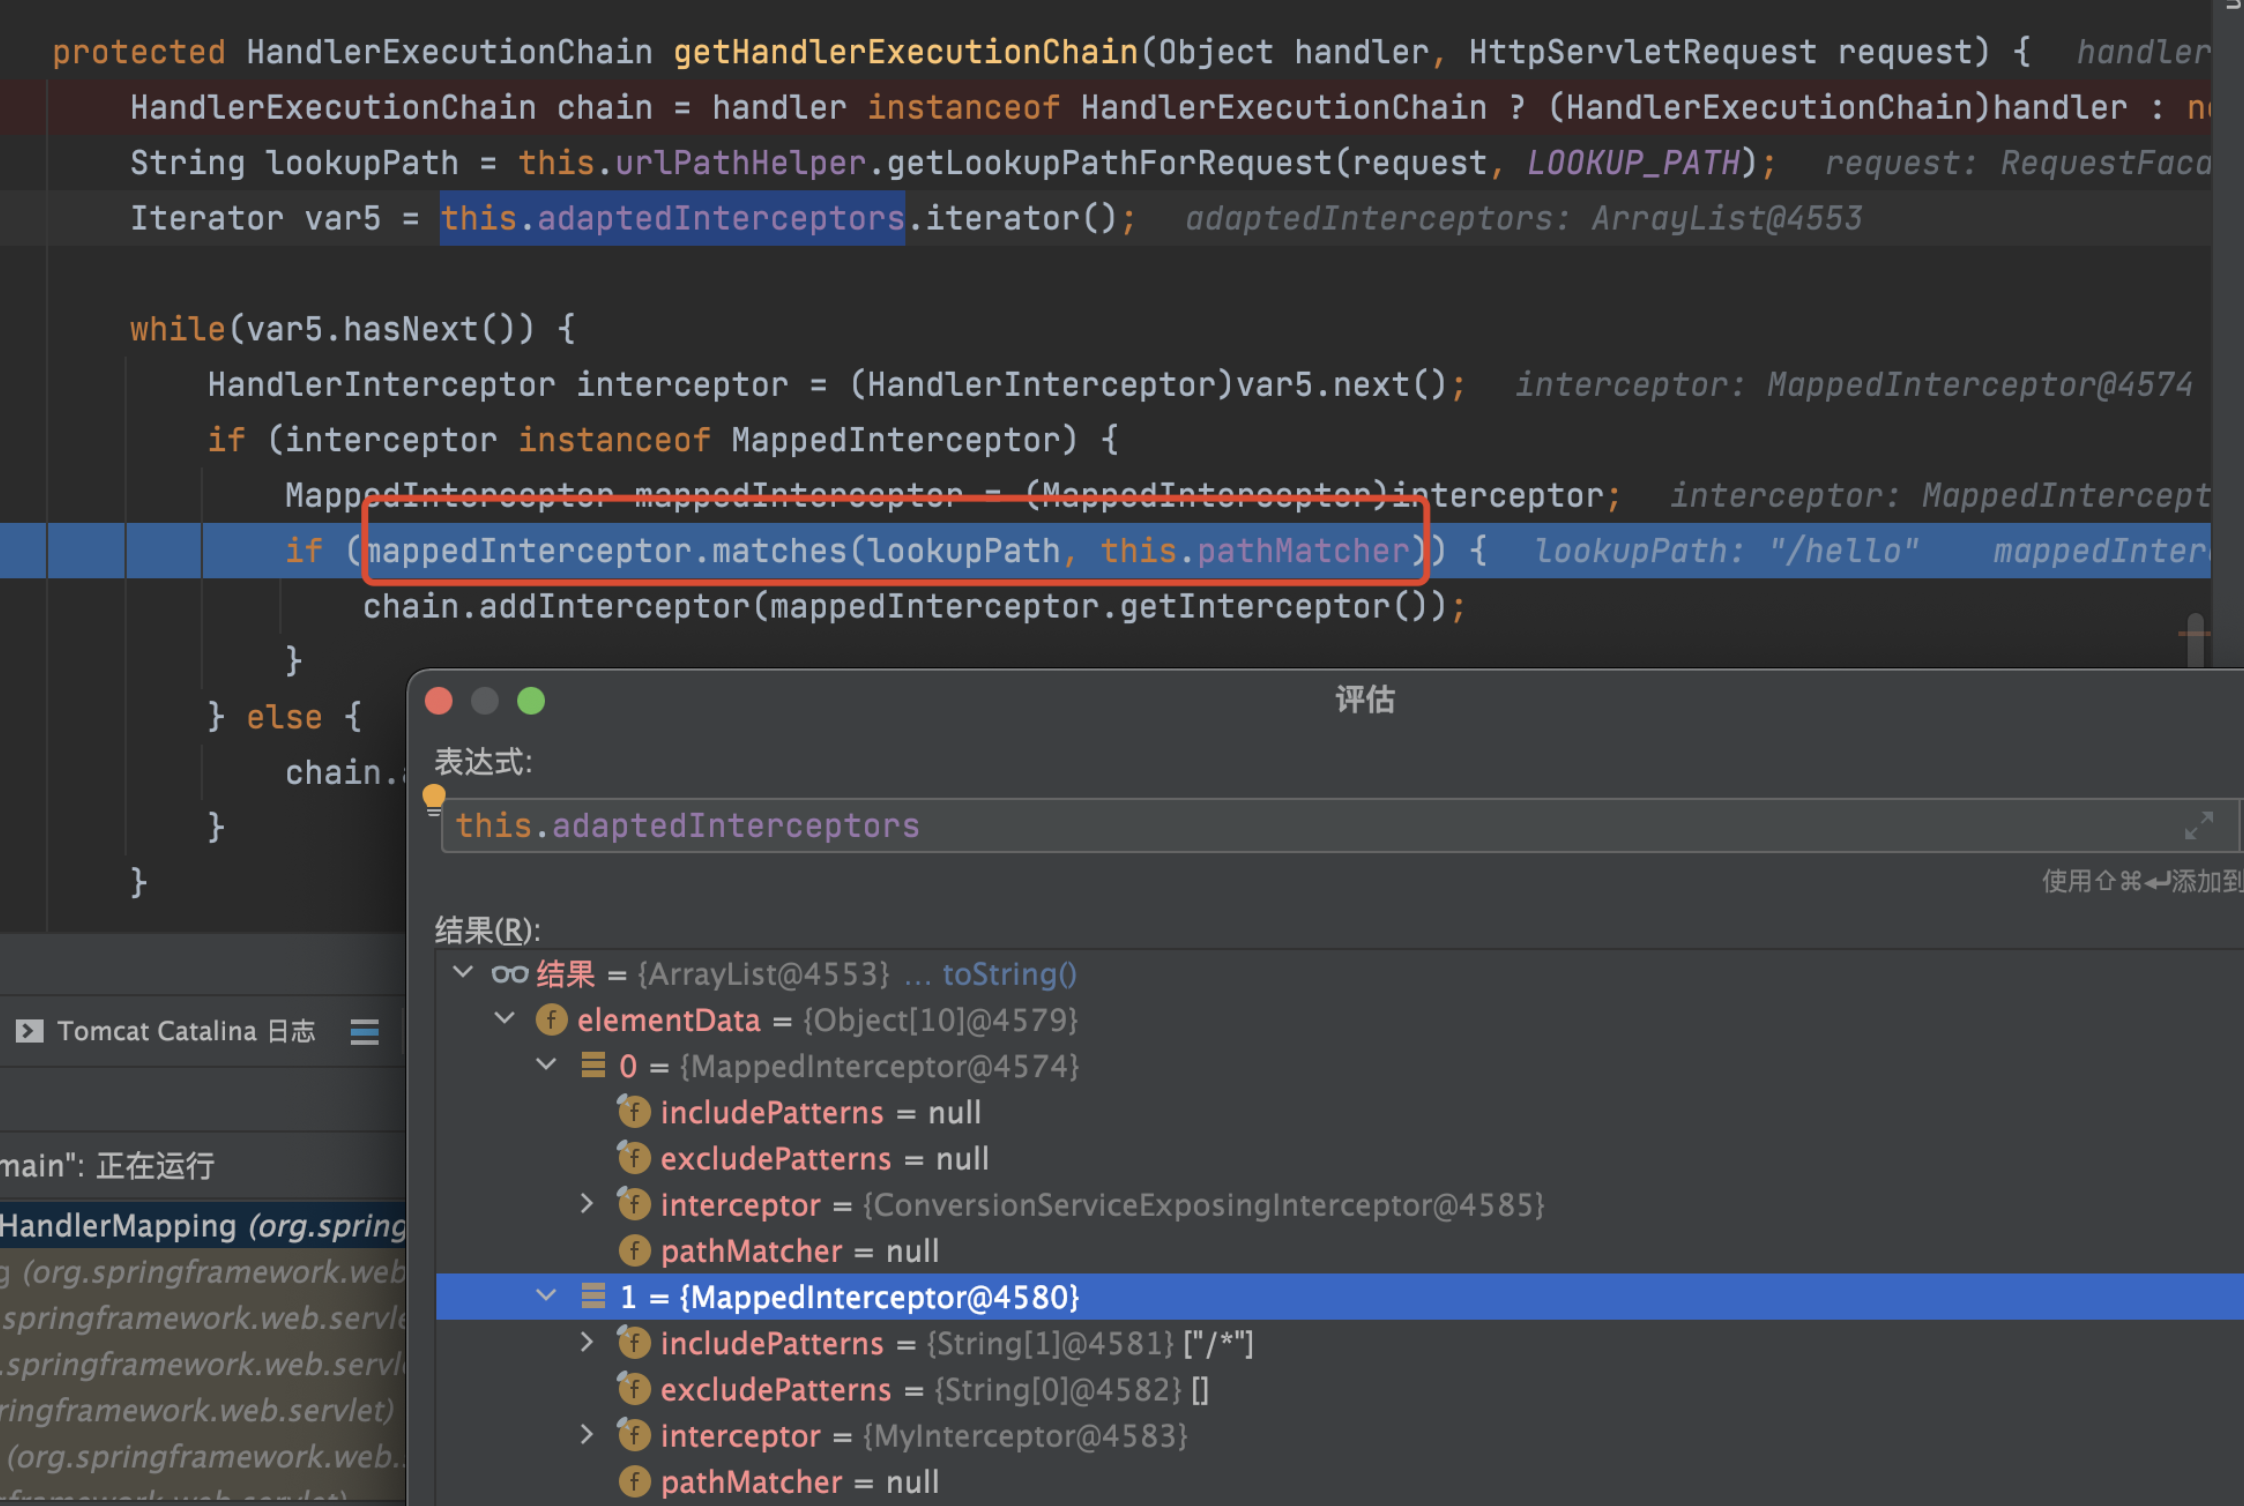
Task: Click the expand expression field icon
Action: (2197, 825)
